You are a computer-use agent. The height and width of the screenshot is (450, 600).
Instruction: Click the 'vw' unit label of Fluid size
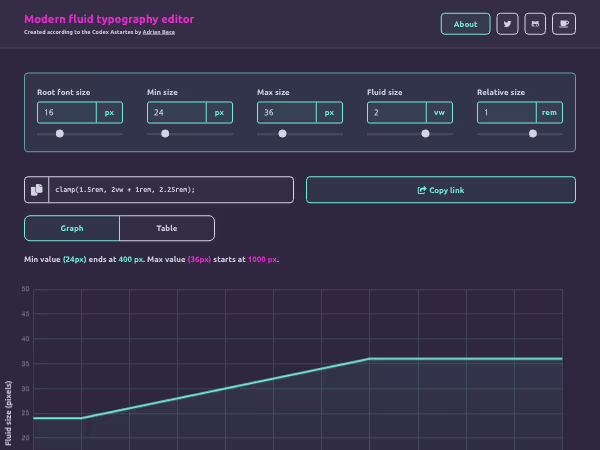[x=439, y=112]
